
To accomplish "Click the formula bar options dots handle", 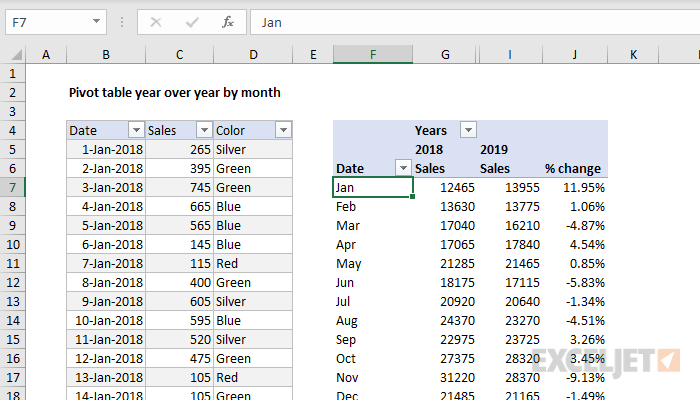I will point(122,22).
